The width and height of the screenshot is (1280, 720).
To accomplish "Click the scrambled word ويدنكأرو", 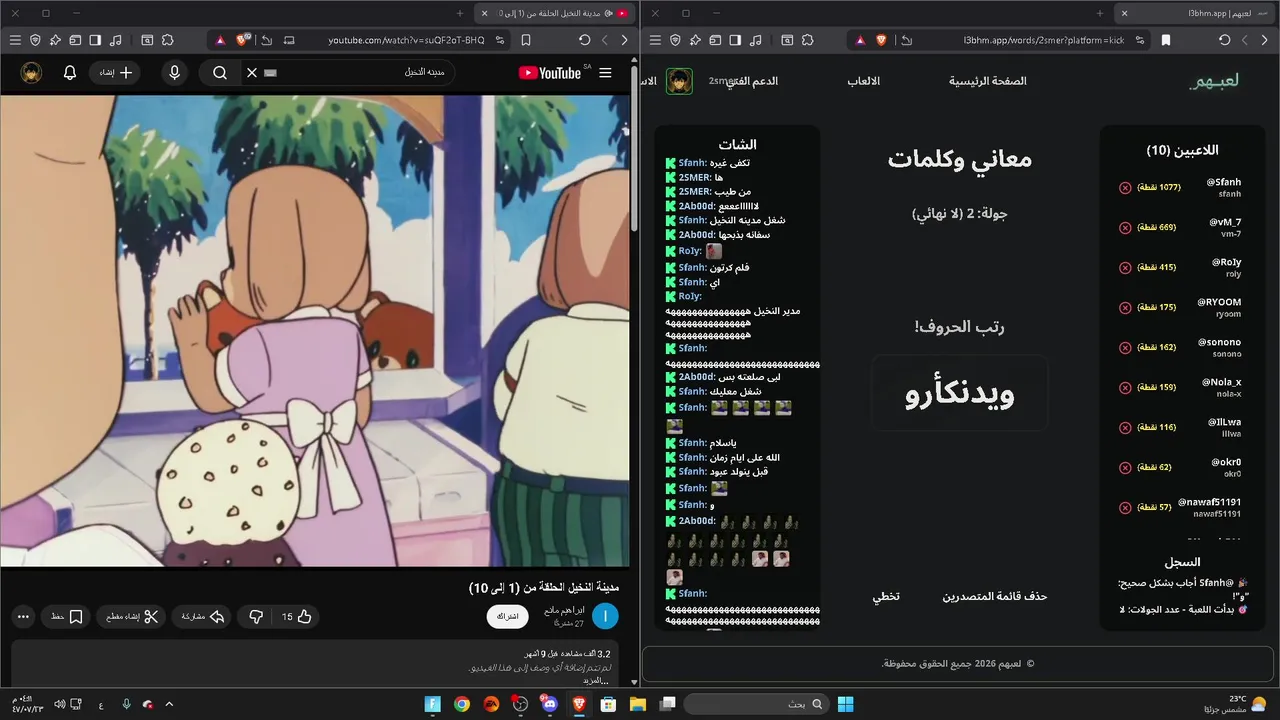I will coord(960,393).
